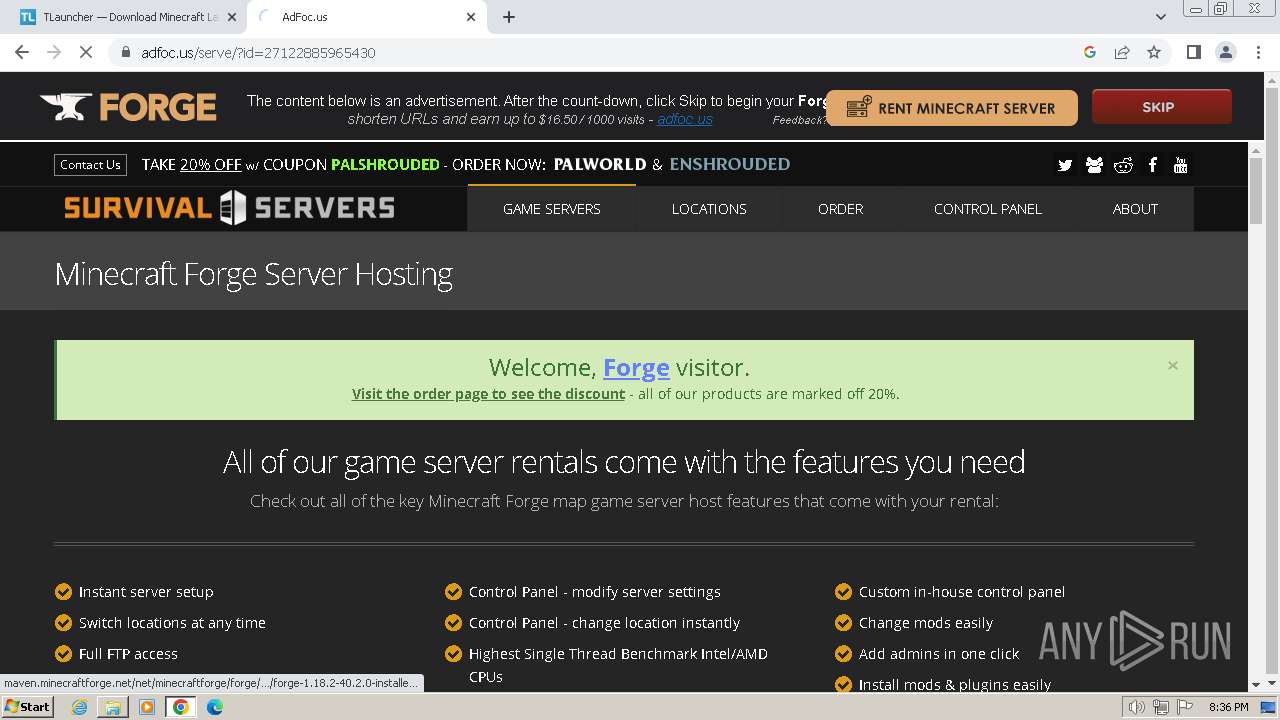
Task: Click Switch locations at any time text
Action: pyautogui.click(x=172, y=623)
